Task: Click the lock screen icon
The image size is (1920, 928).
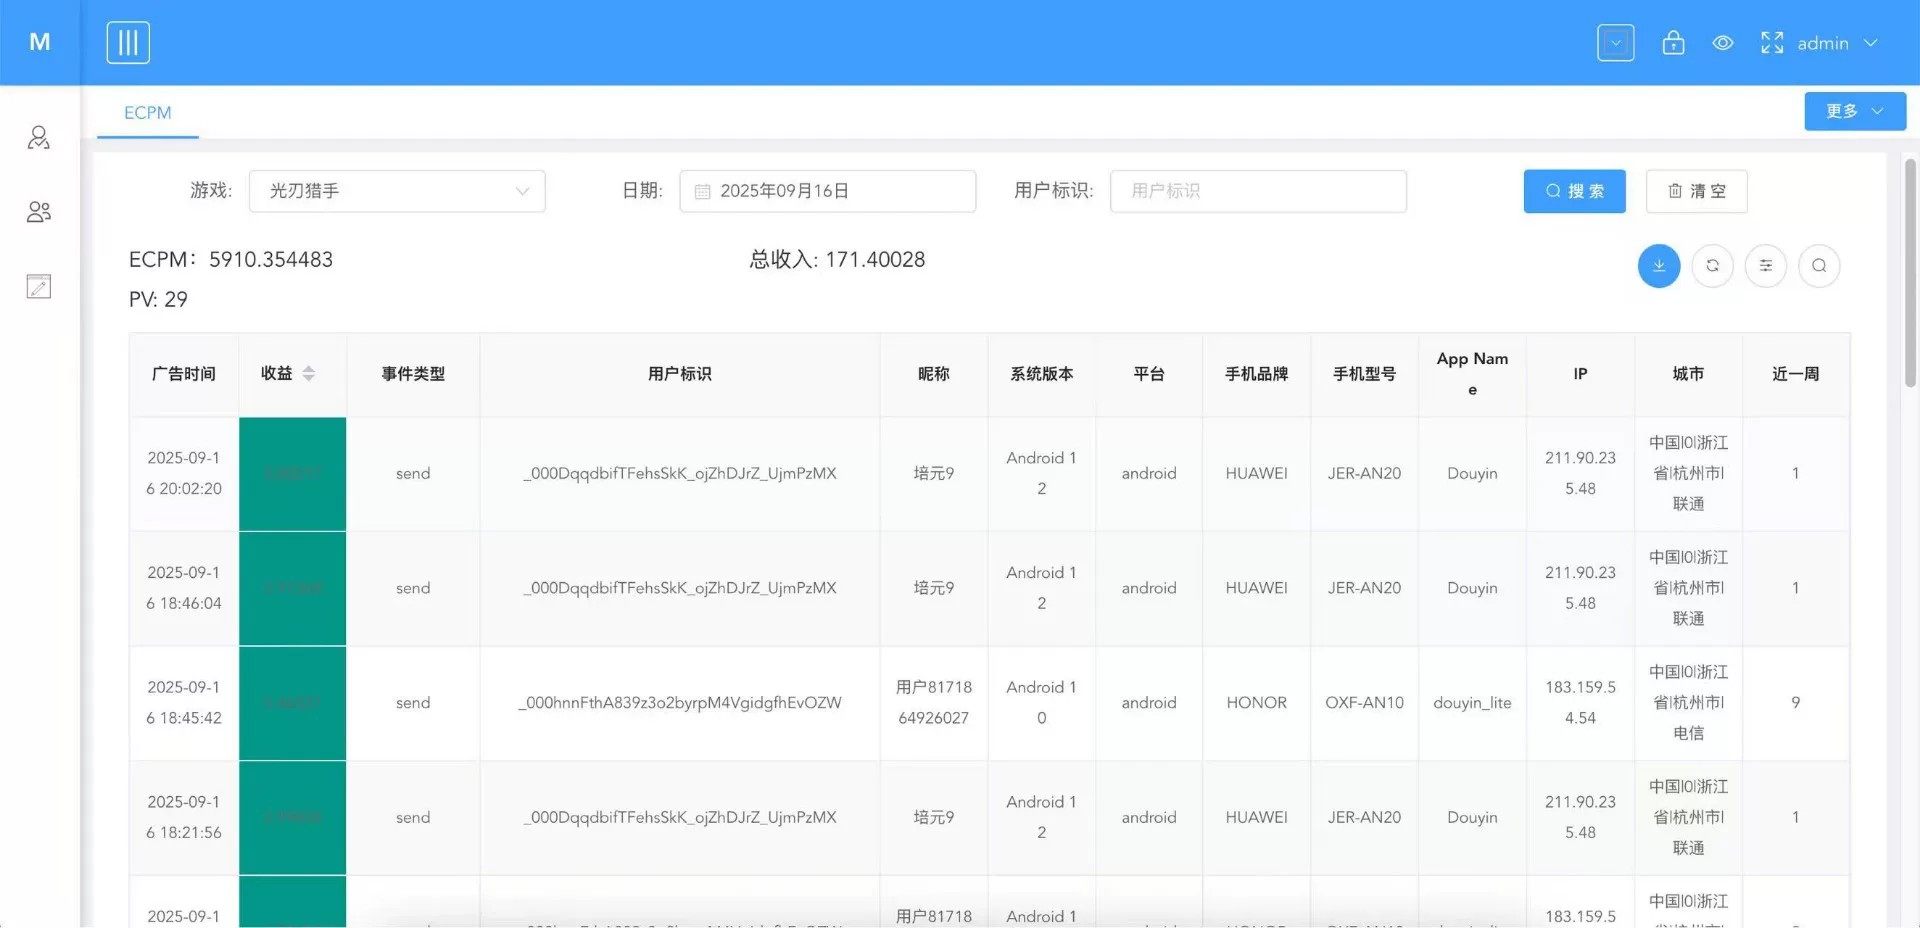Action: 1673,43
